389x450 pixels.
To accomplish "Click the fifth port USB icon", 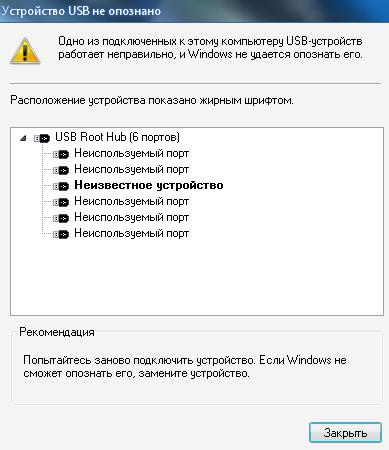I will tap(61, 218).
